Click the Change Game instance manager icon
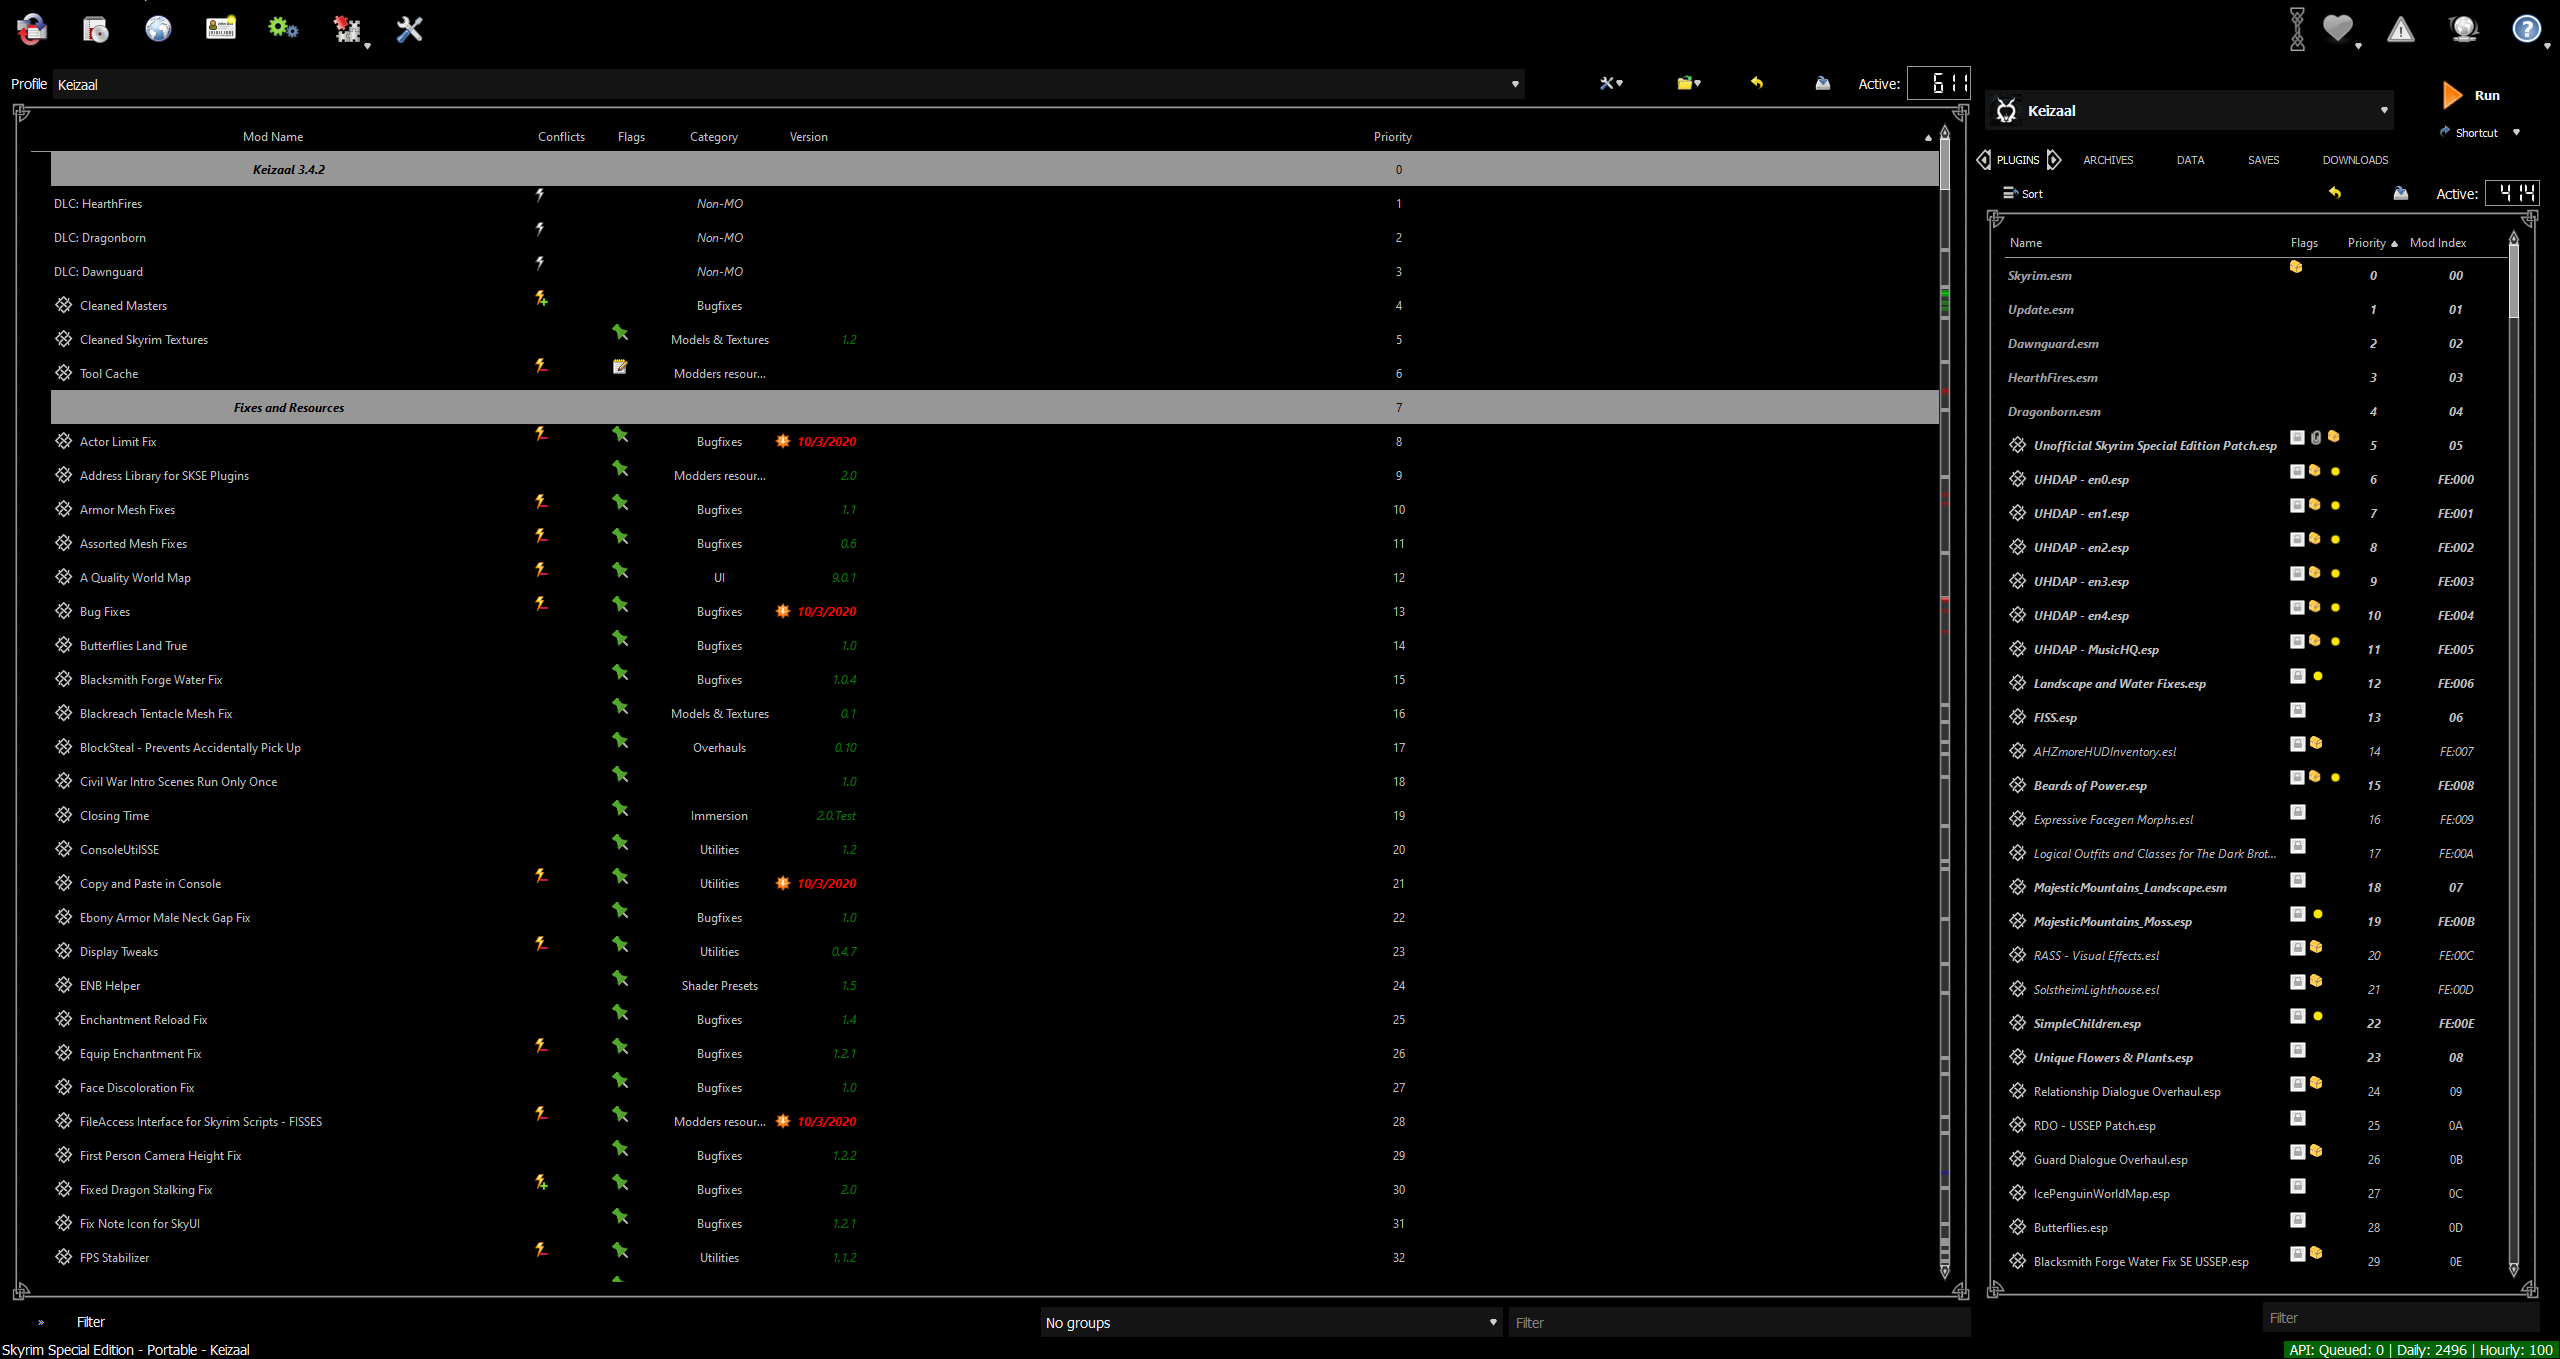The image size is (2560, 1359). pos(32,29)
